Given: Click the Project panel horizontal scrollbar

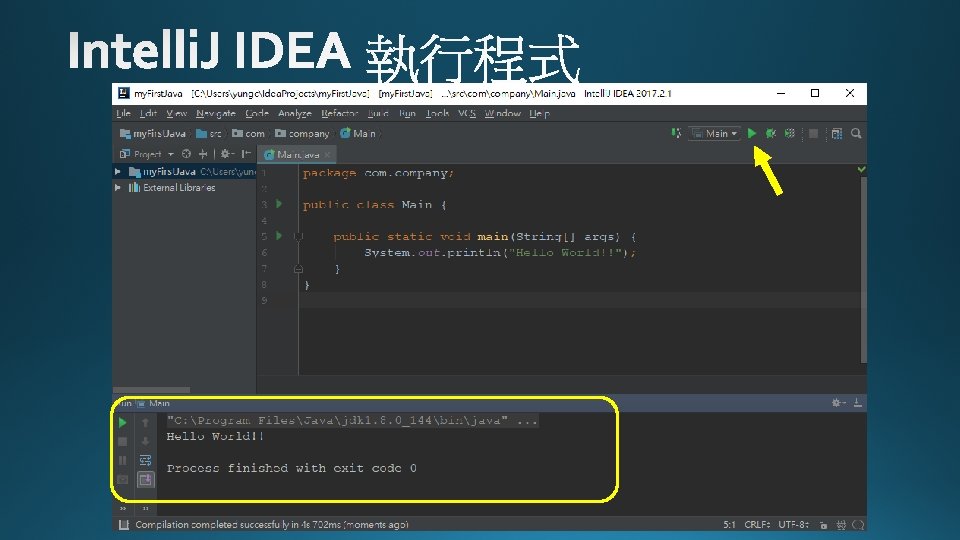Looking at the screenshot, I should [x=152, y=389].
